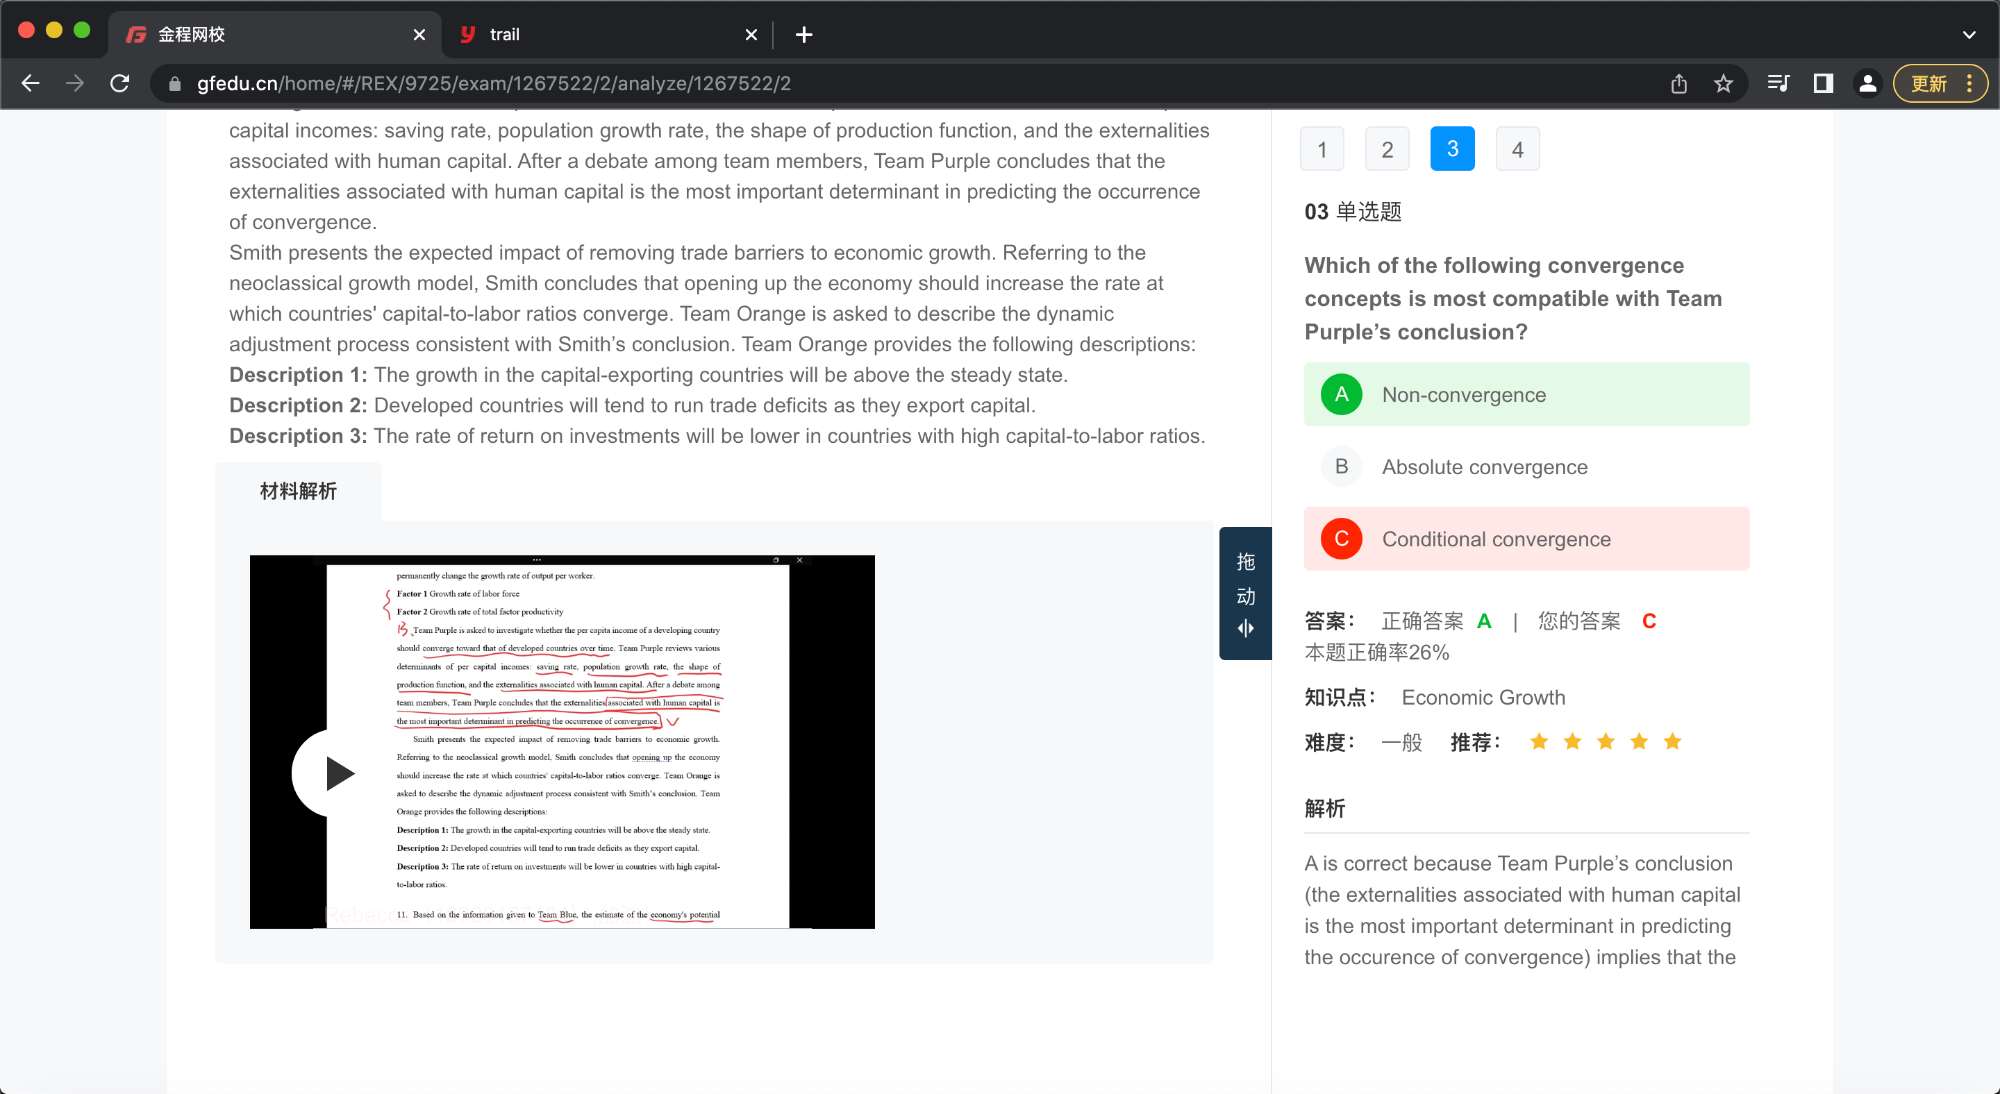Select option A Non-convergence
This screenshot has width=2000, height=1094.
click(x=1526, y=395)
